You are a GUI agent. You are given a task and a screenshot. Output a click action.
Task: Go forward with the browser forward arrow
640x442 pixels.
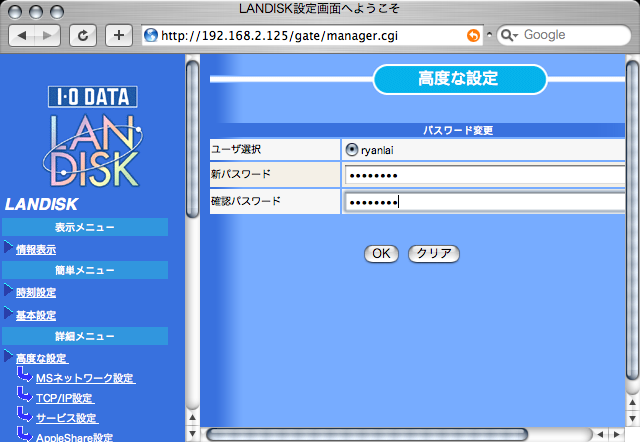tap(47, 36)
